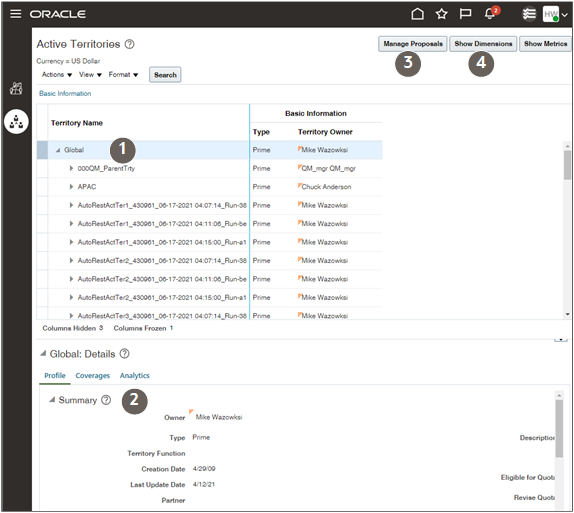Image resolution: width=574 pixels, height=513 pixels.
Task: Select APAC territory name
Action: click(x=87, y=187)
